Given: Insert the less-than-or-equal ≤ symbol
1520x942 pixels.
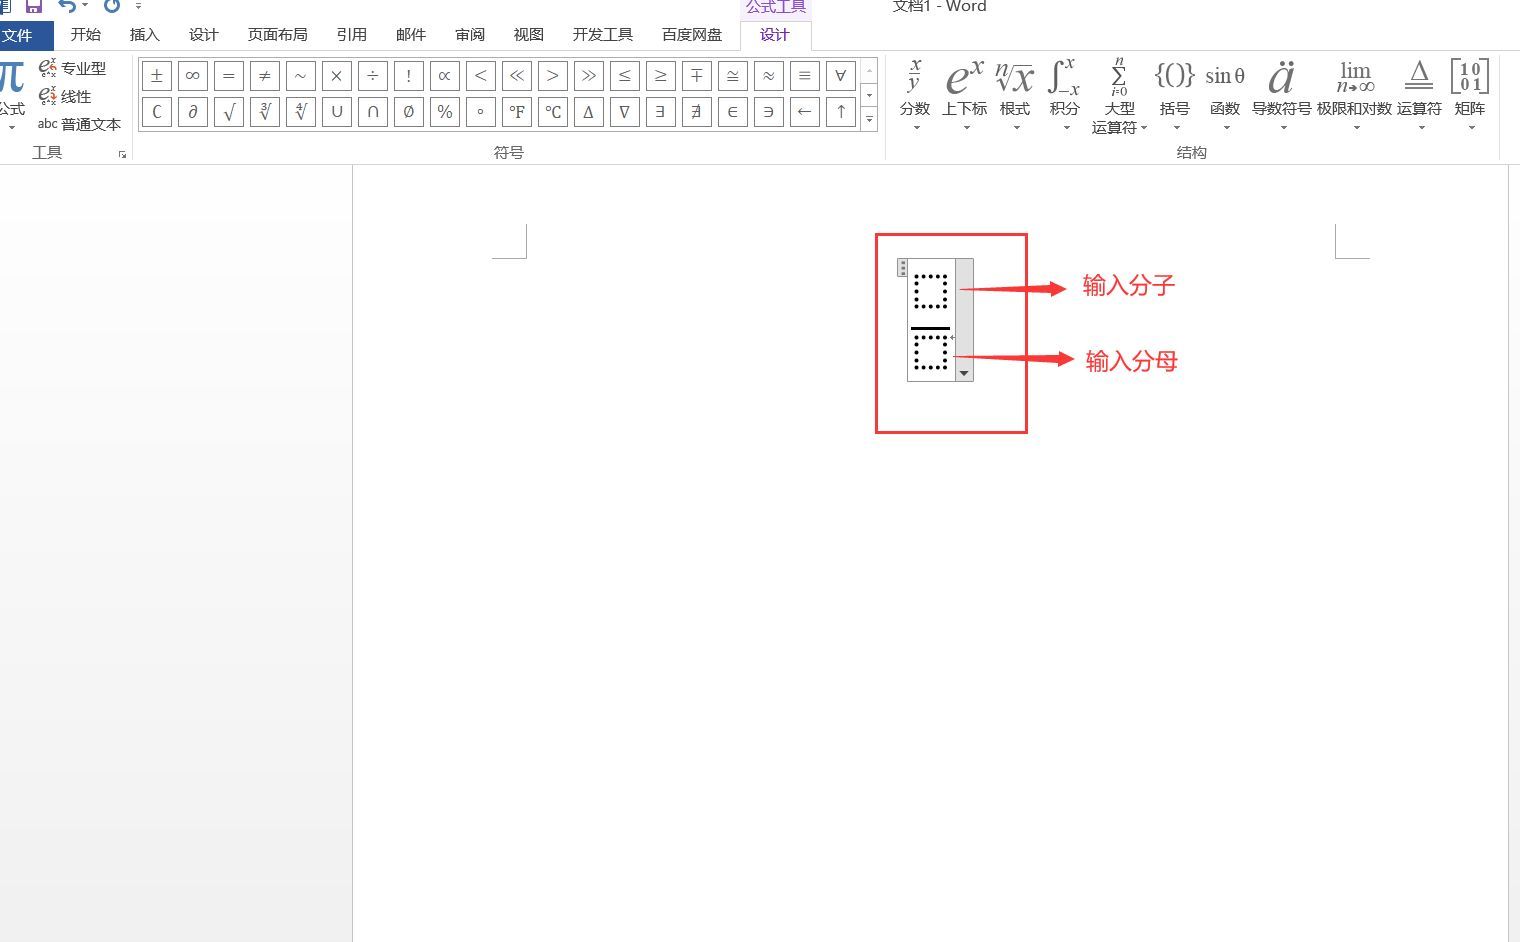Looking at the screenshot, I should click(x=625, y=76).
